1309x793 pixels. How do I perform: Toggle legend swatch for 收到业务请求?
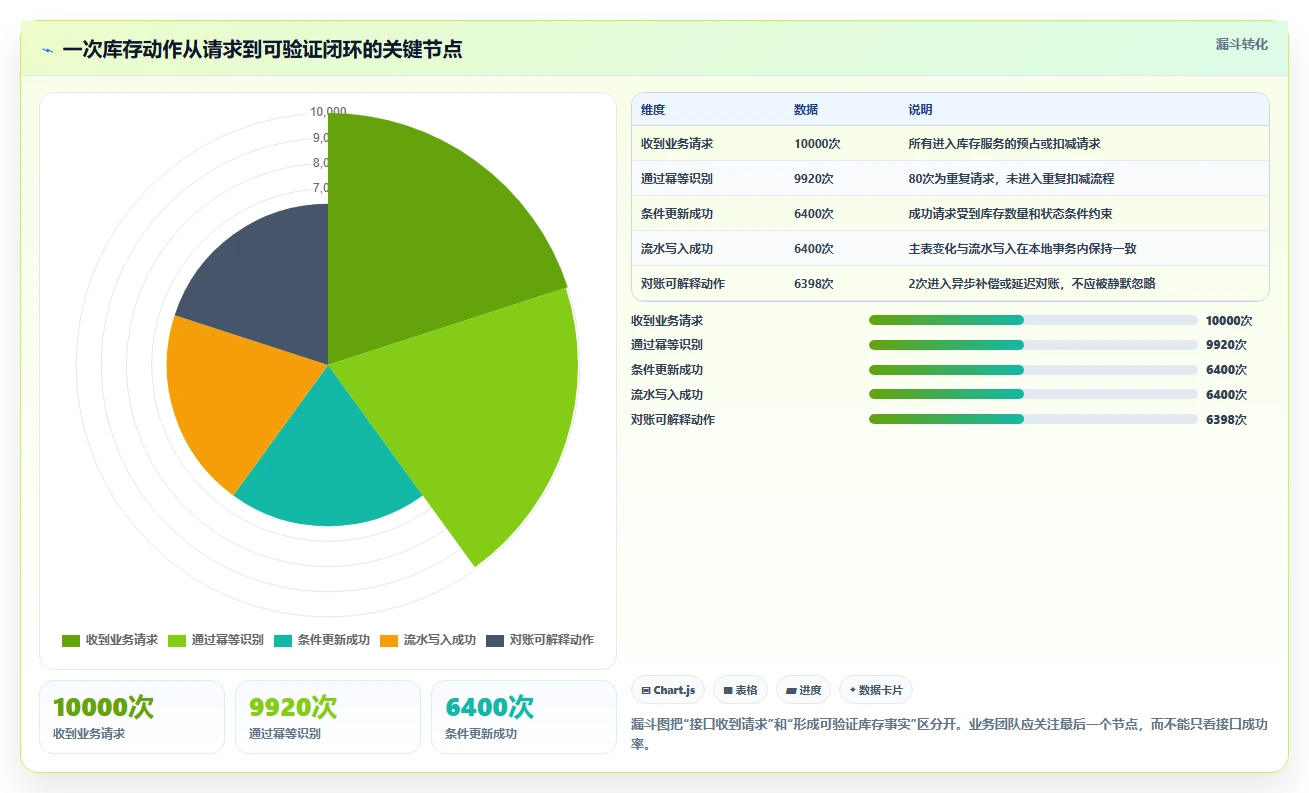pos(71,640)
